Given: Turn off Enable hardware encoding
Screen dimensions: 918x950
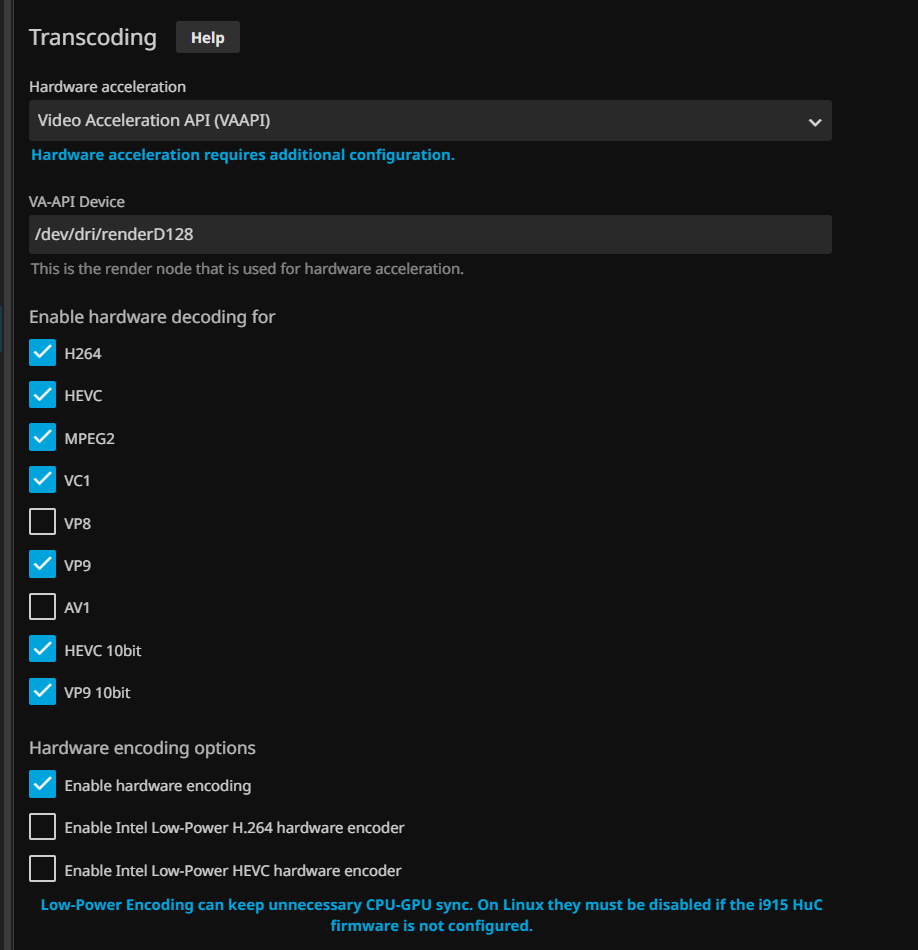Looking at the screenshot, I should click(43, 785).
